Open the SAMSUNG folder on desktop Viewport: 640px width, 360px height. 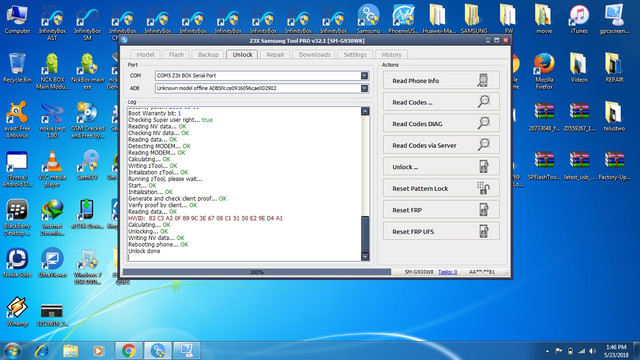(x=474, y=20)
